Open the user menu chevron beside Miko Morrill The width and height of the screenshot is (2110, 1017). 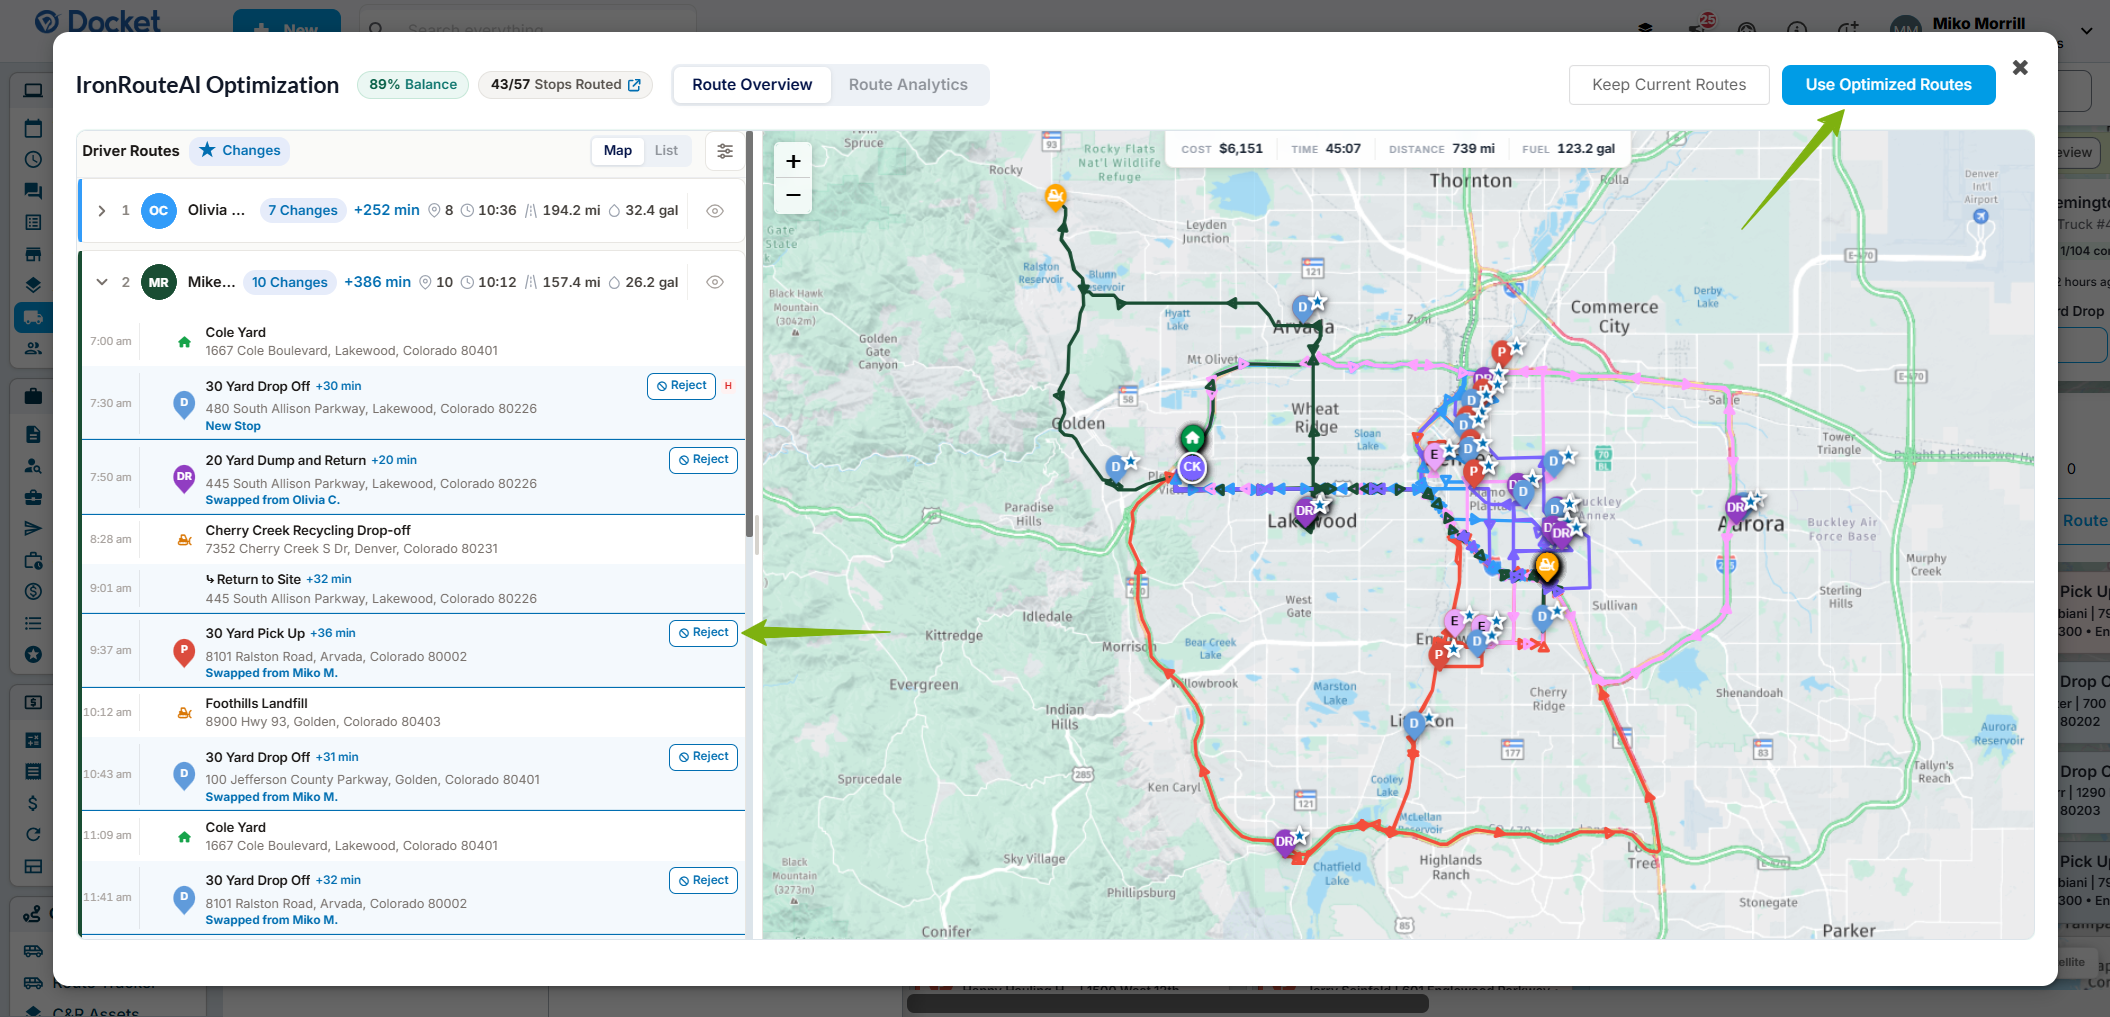click(2087, 30)
